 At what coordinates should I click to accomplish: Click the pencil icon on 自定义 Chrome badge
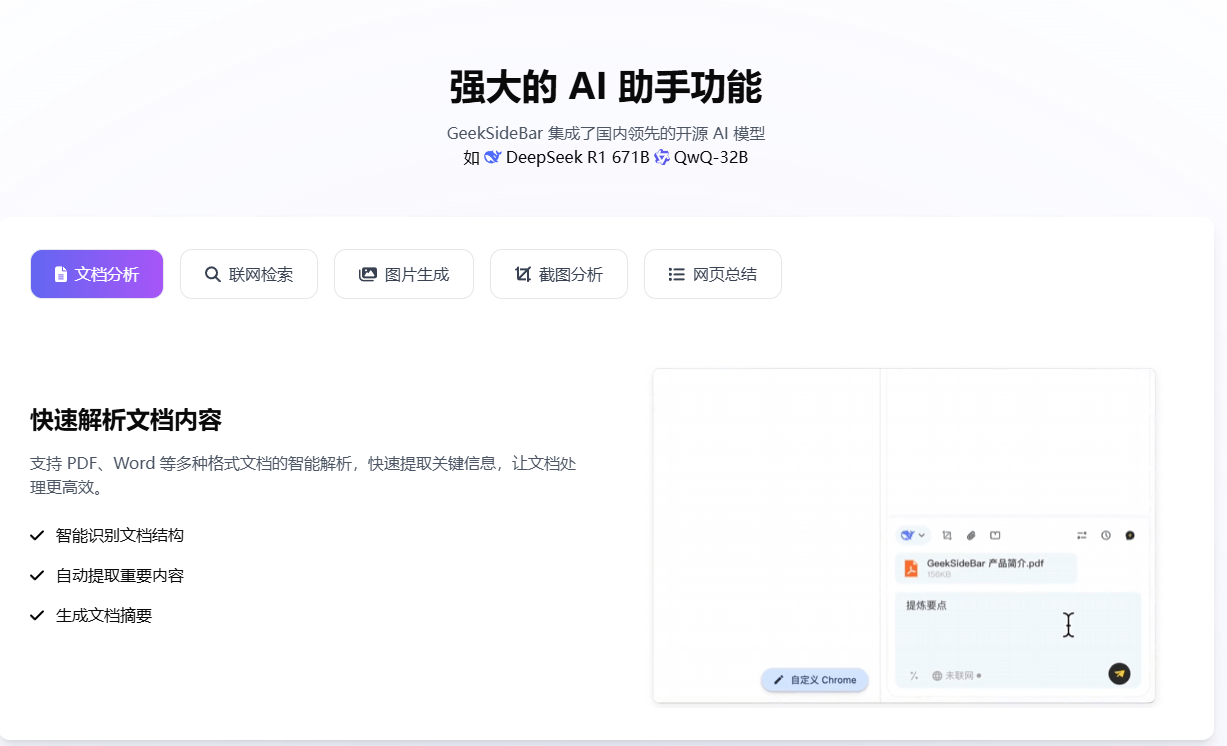780,680
